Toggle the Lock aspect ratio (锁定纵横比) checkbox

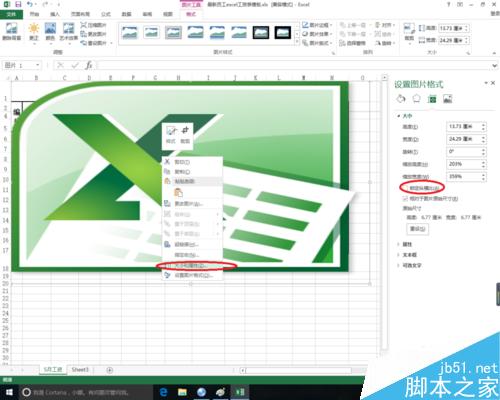pyautogui.click(x=405, y=188)
